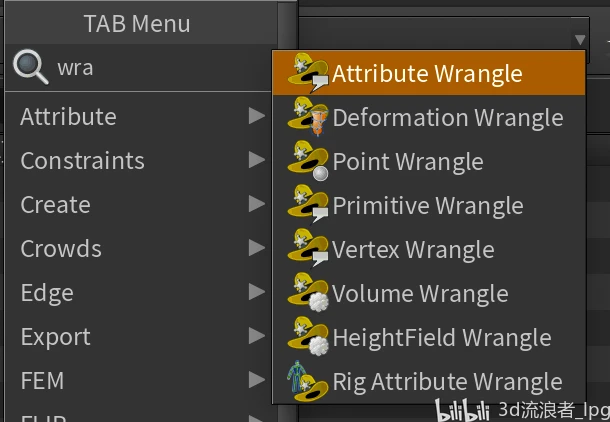
Task: Choose Attribute Wrangle from search results
Action: click(x=427, y=74)
